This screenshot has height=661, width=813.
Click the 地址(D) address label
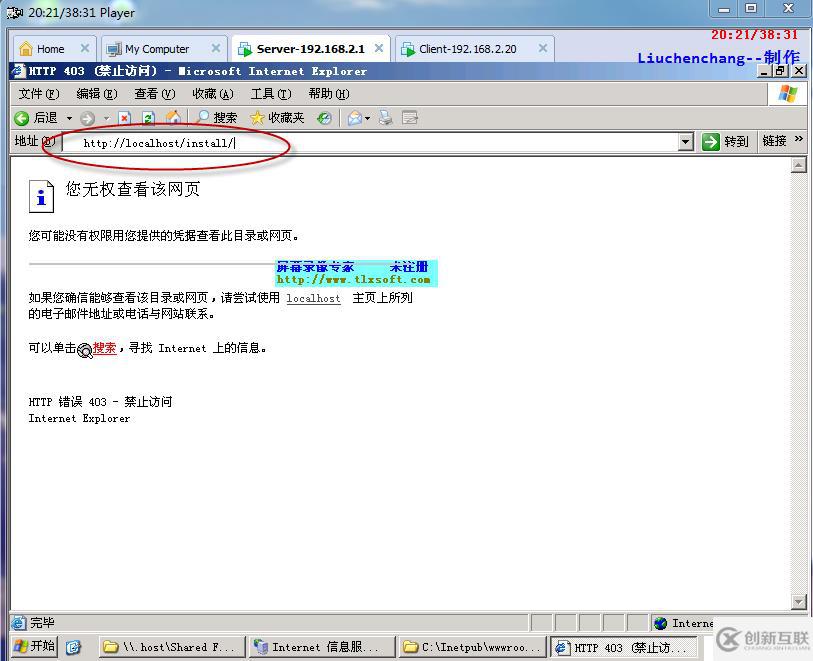coord(34,141)
